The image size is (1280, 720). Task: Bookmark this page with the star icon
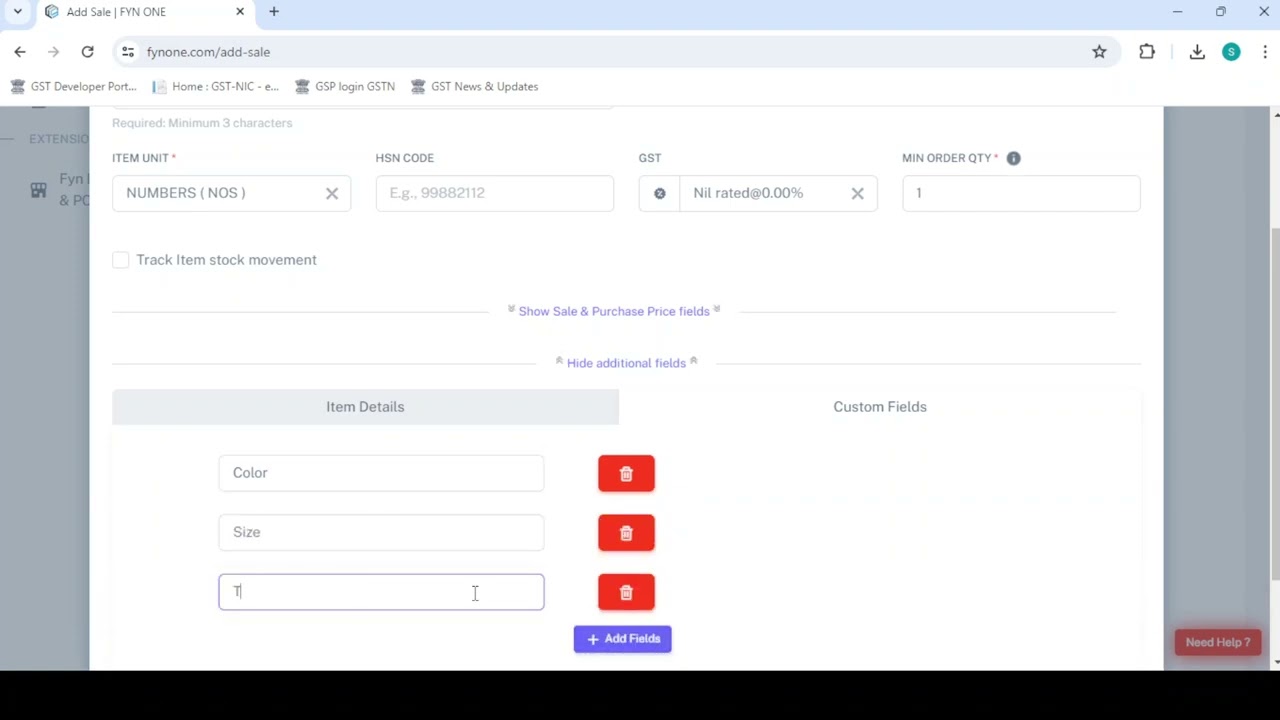pyautogui.click(x=1099, y=52)
